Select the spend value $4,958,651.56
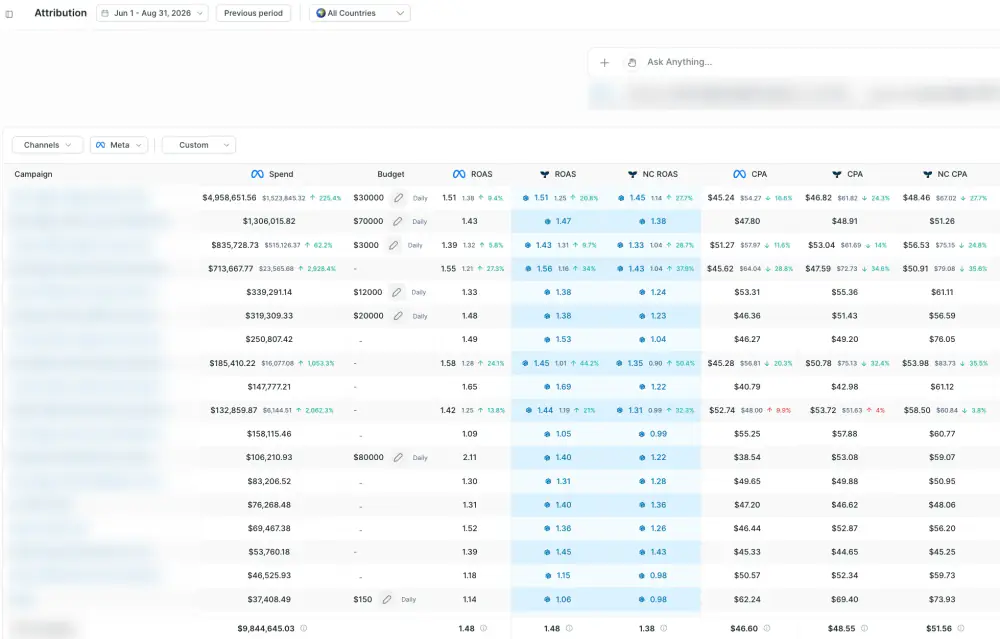The height and width of the screenshot is (639, 1000). 230,198
